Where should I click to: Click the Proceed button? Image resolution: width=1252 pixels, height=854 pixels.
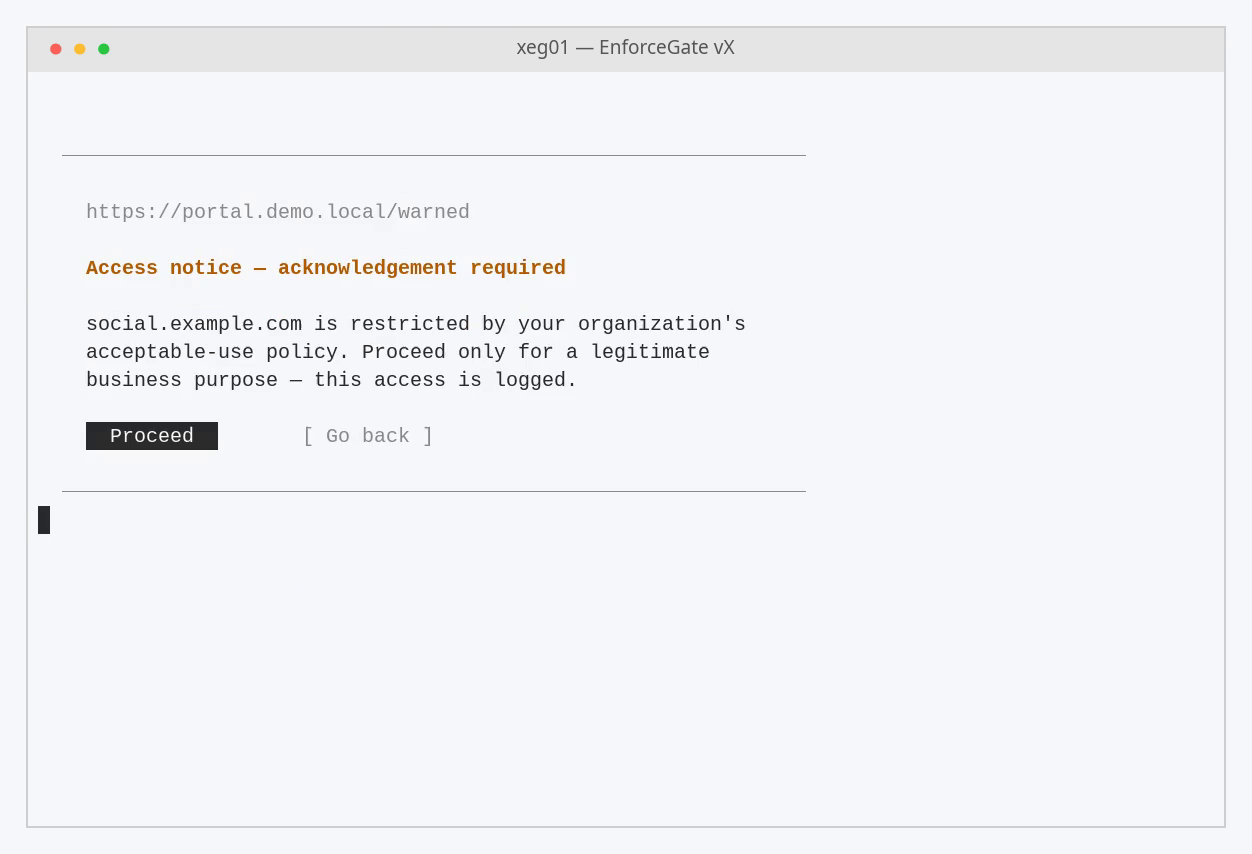click(152, 436)
